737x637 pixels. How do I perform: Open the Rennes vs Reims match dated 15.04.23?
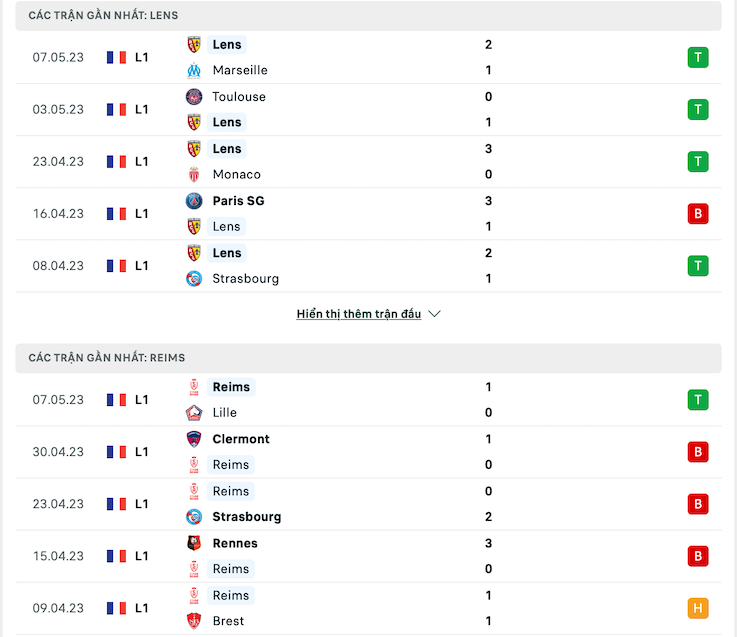coord(368,556)
